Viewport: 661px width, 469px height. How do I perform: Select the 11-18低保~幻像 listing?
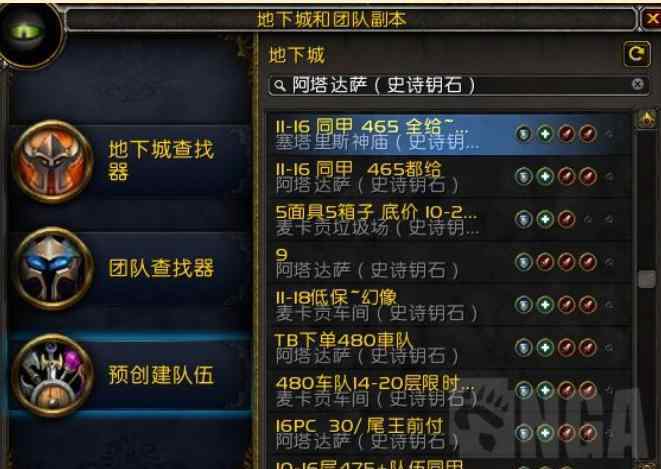tap(450, 305)
